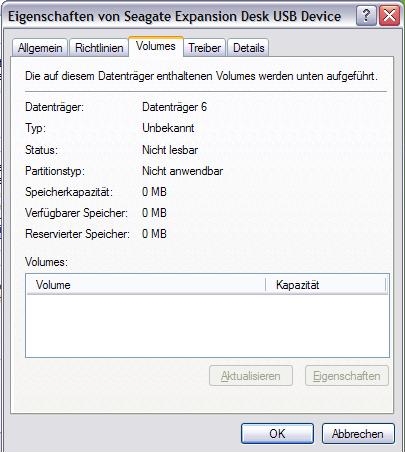The width and height of the screenshot is (405, 452).
Task: Open the Richtlinien tab
Action: point(99,48)
